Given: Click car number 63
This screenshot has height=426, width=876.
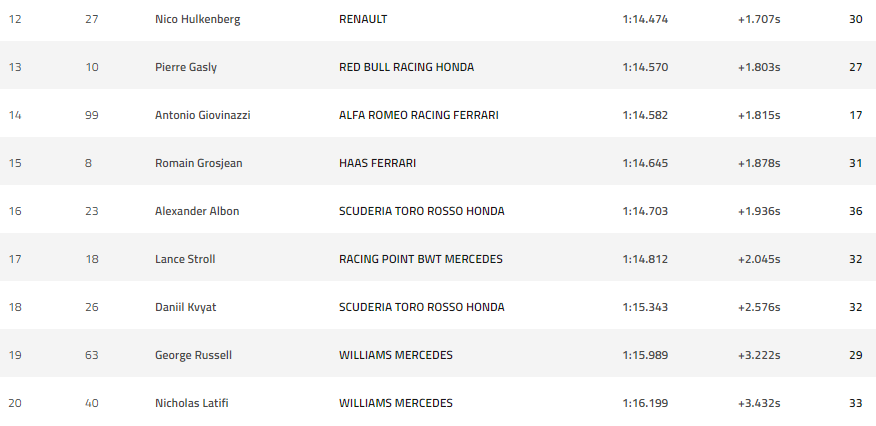Looking at the screenshot, I should 93,355.
